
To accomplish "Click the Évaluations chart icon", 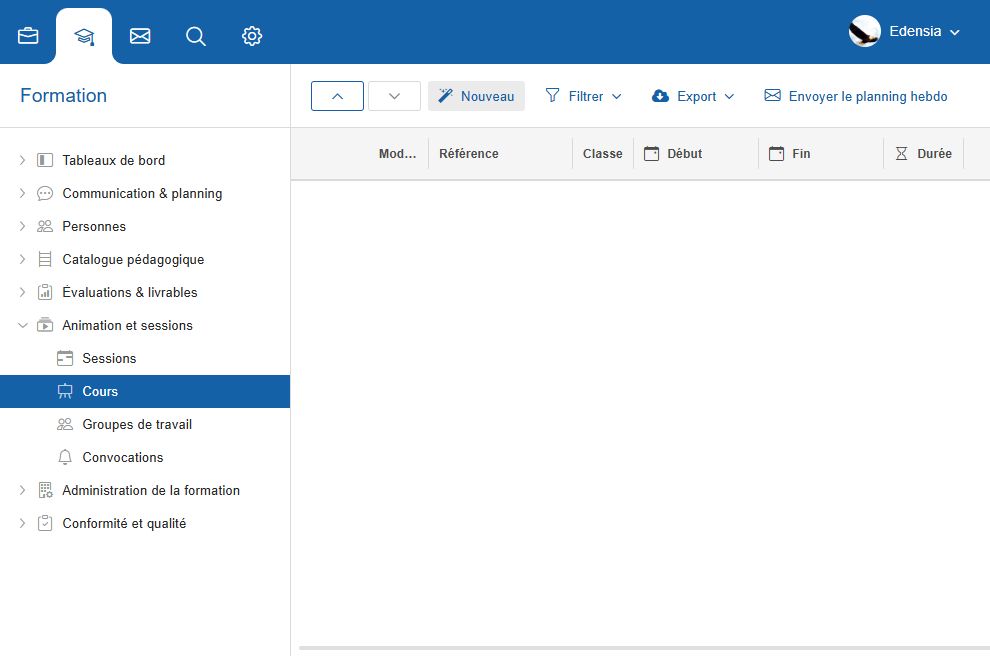I will pyautogui.click(x=45, y=292).
